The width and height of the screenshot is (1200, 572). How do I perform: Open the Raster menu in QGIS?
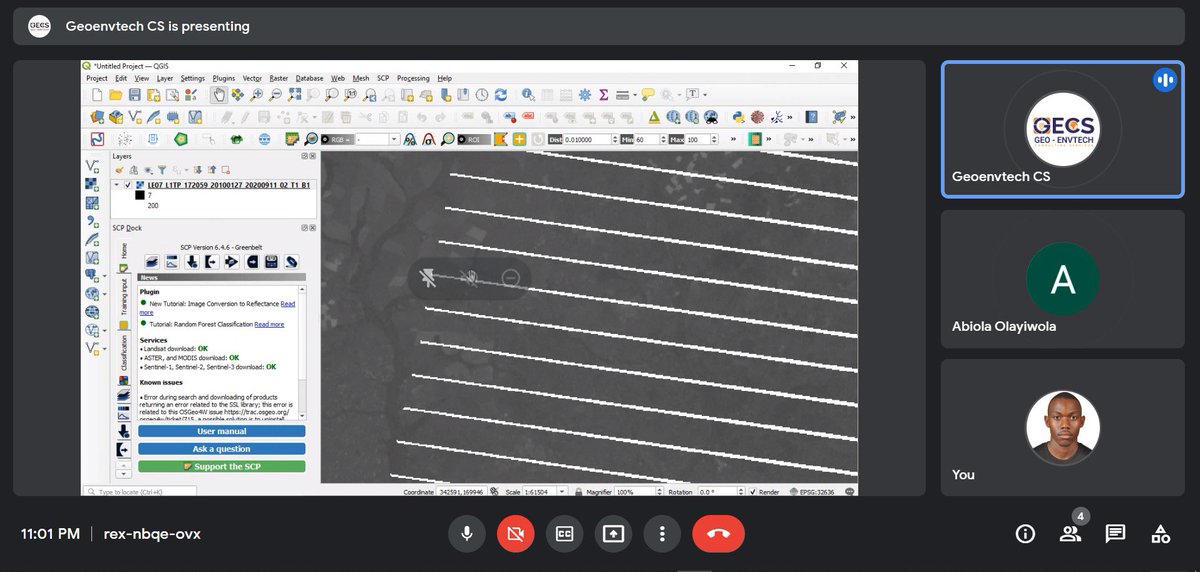[x=279, y=78]
